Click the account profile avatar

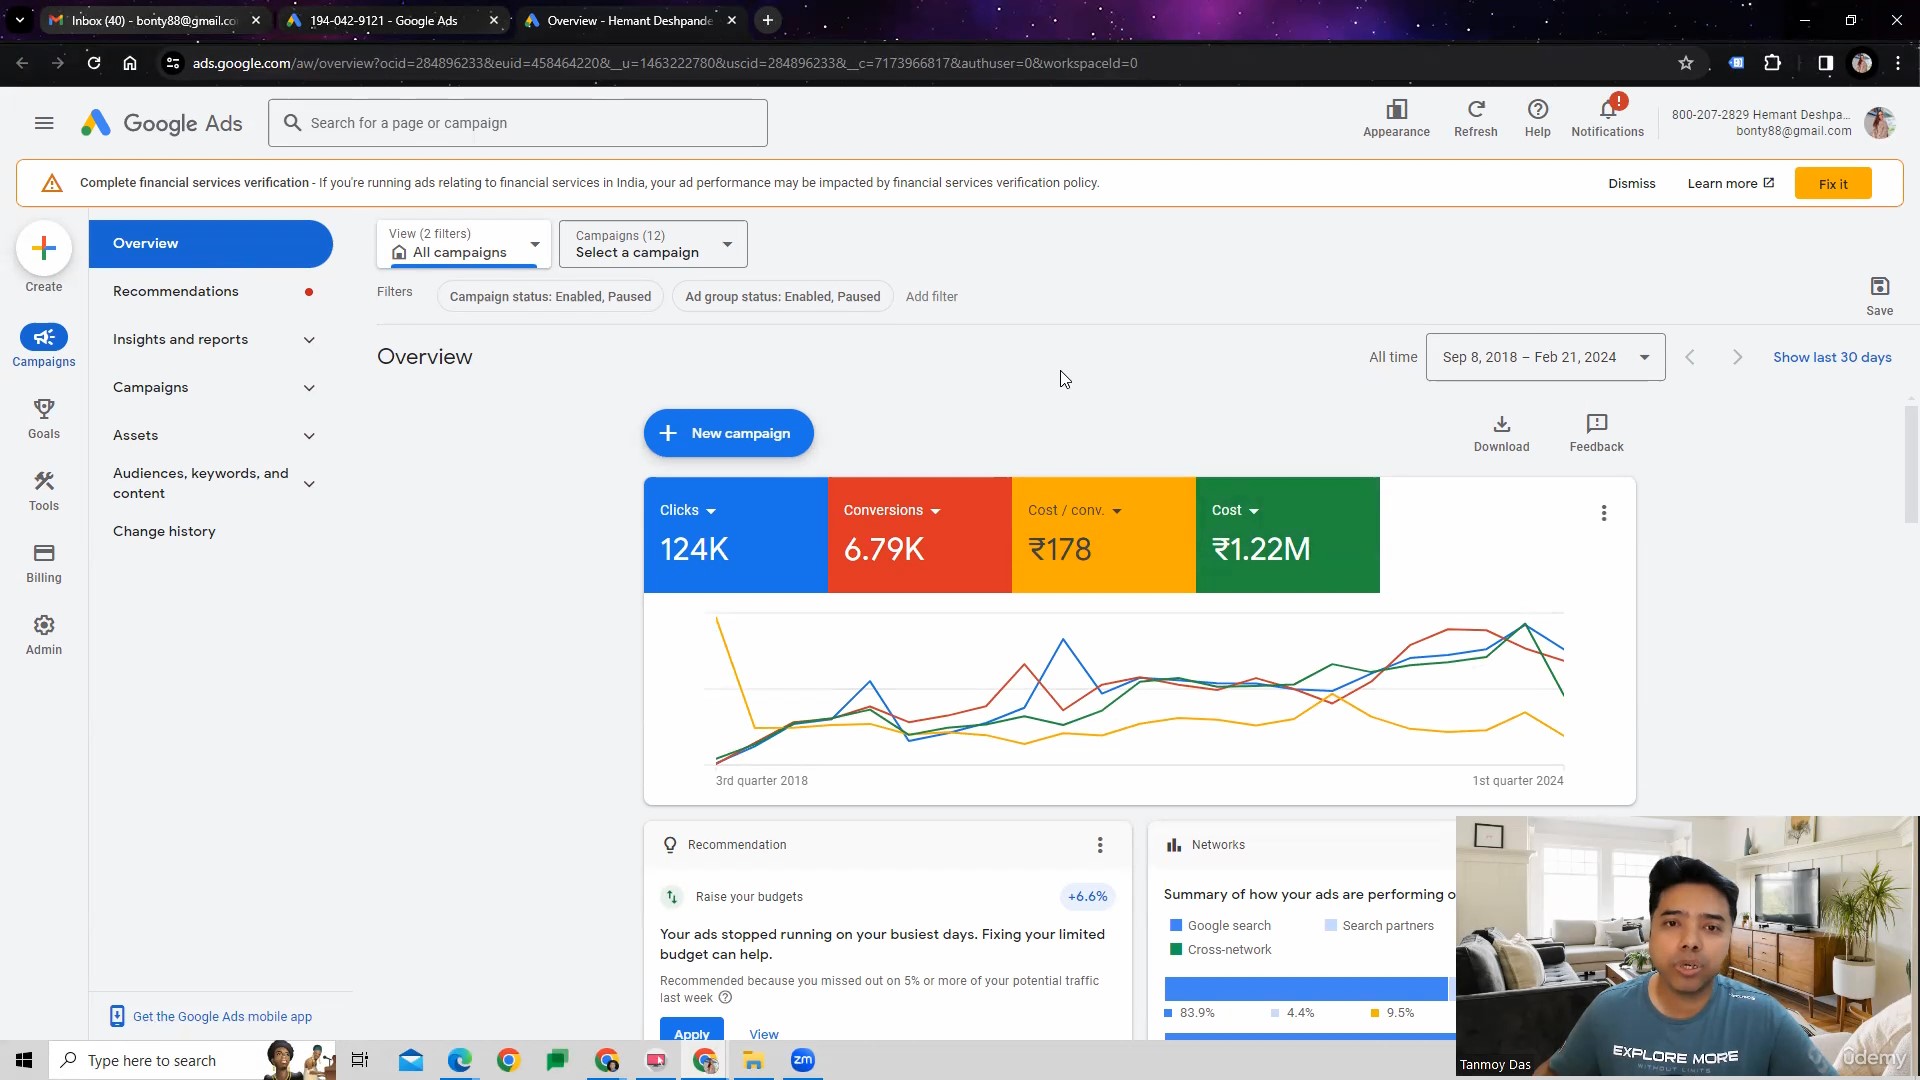[x=1880, y=122]
